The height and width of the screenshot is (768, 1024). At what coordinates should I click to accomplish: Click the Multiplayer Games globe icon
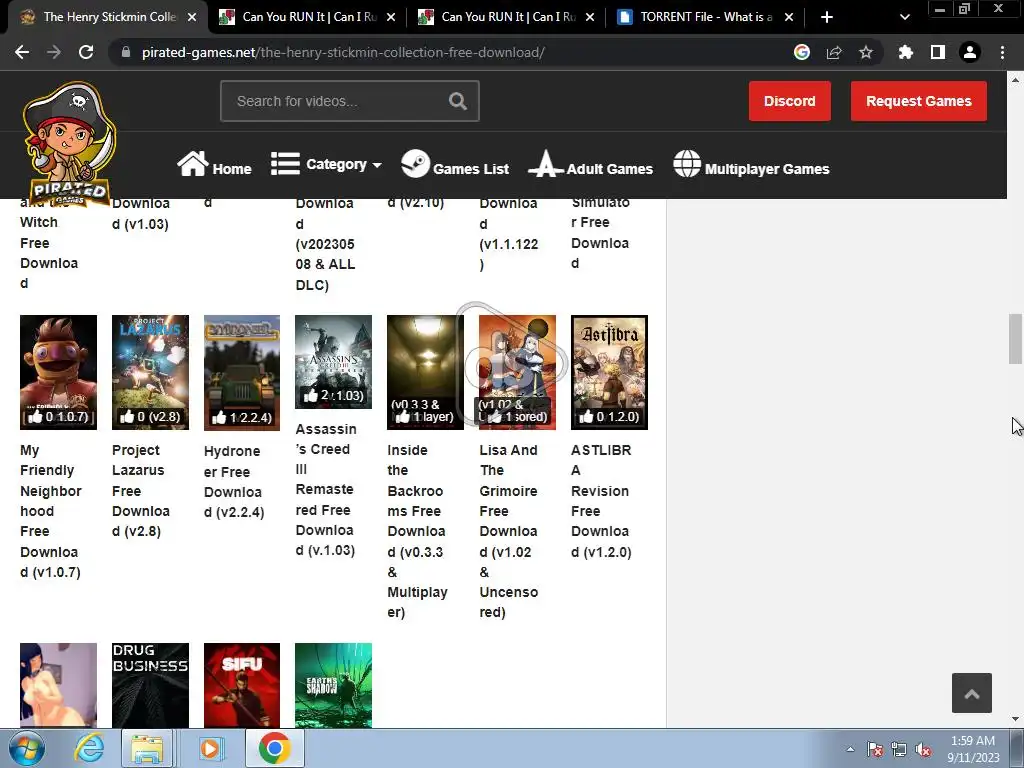coord(687,164)
